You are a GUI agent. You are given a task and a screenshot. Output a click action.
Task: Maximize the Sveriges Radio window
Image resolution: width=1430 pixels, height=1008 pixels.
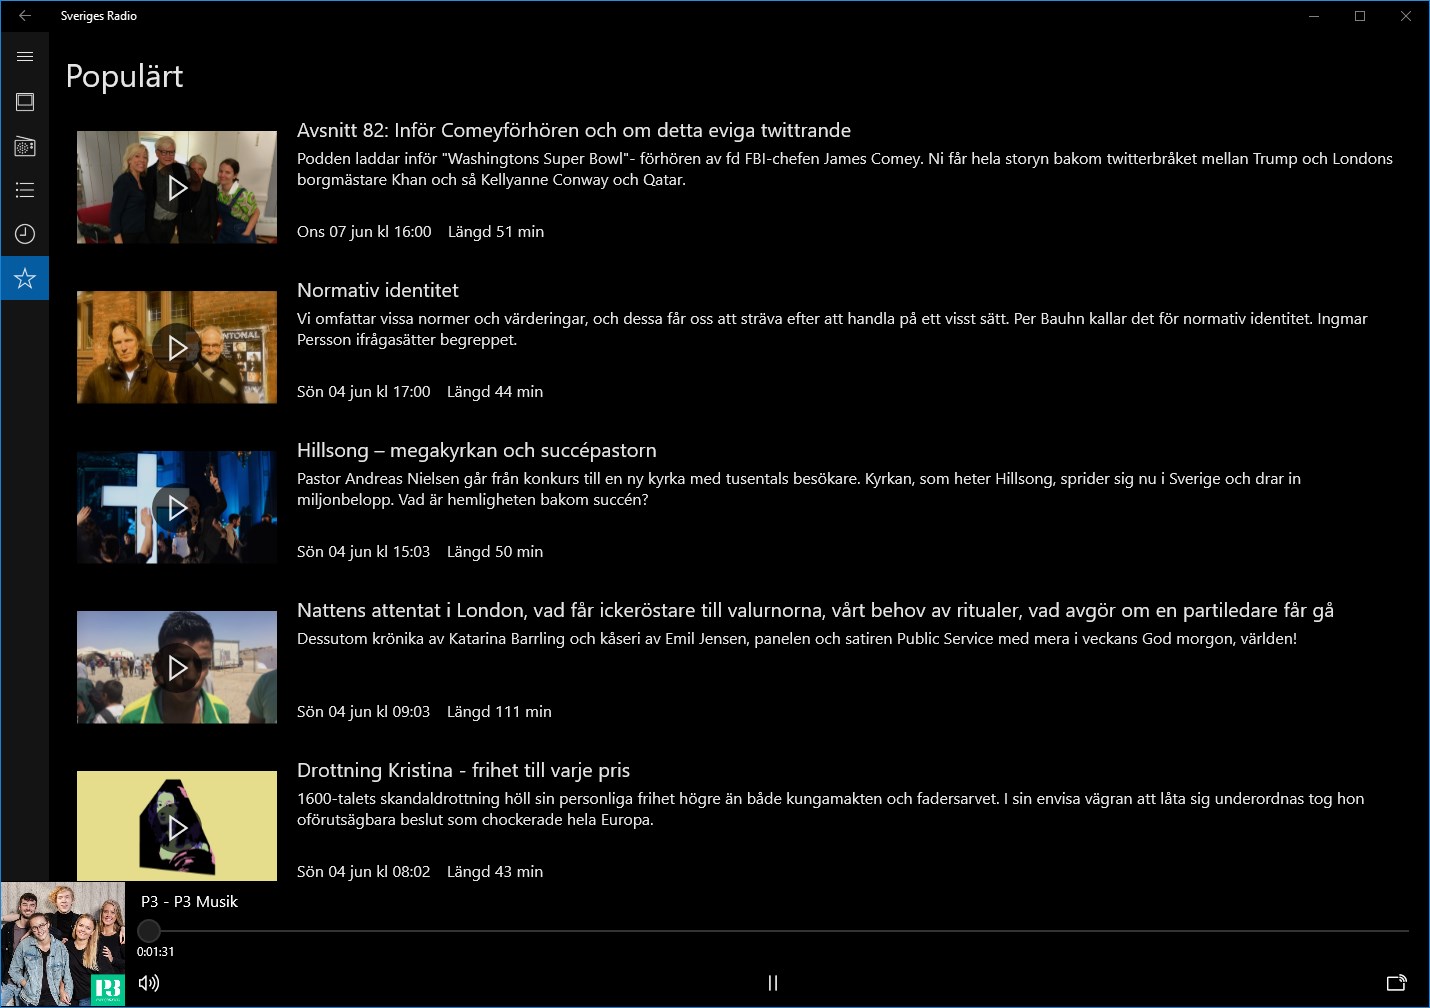tap(1360, 16)
